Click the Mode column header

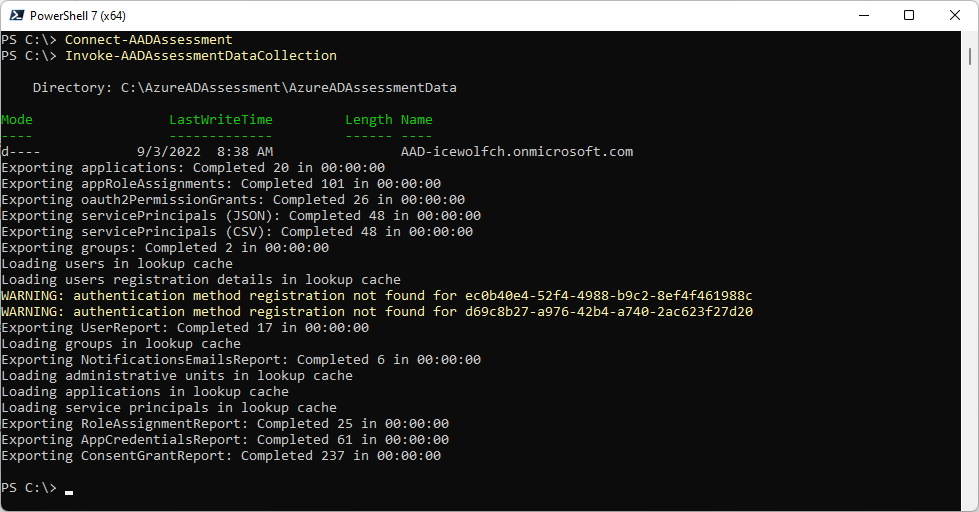17,120
